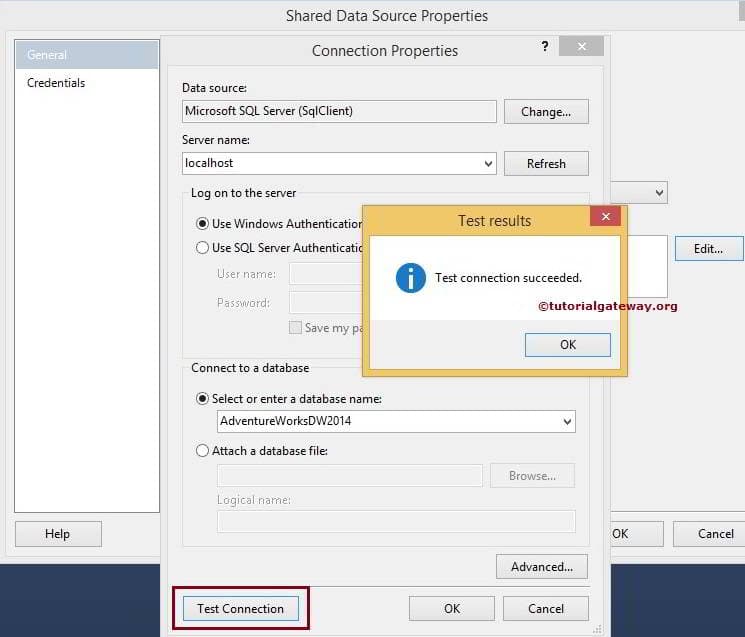Expand the Server name dropdown arrow
This screenshot has height=637, width=745.
(x=488, y=164)
